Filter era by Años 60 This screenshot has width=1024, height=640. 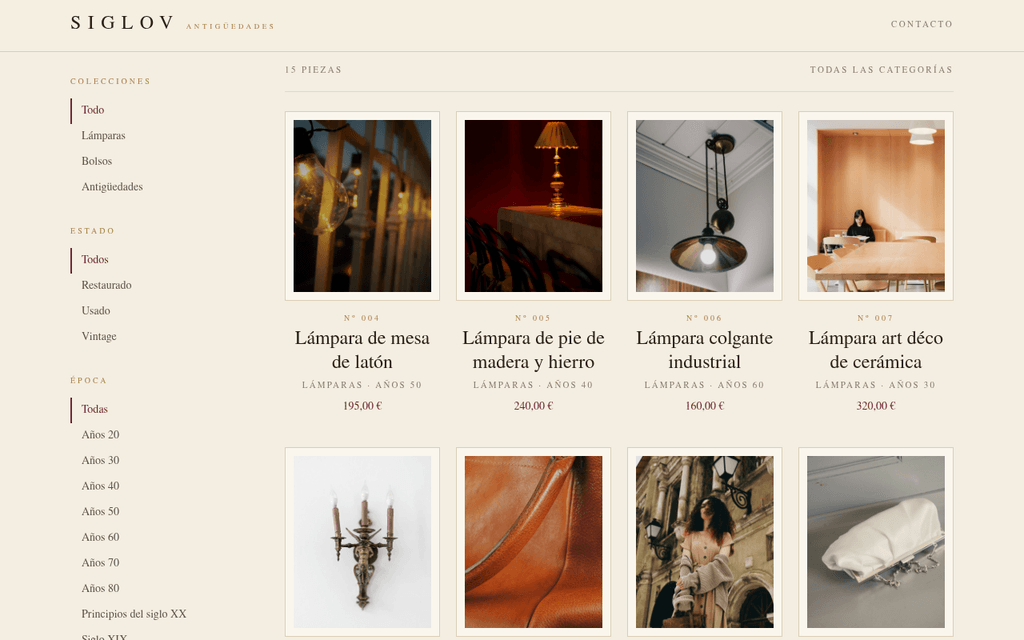click(101, 536)
